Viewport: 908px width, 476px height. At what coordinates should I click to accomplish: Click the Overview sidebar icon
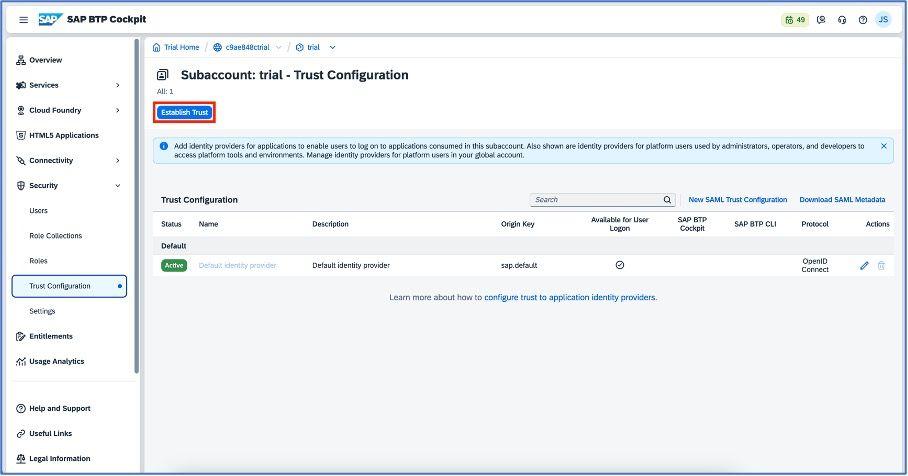21,60
